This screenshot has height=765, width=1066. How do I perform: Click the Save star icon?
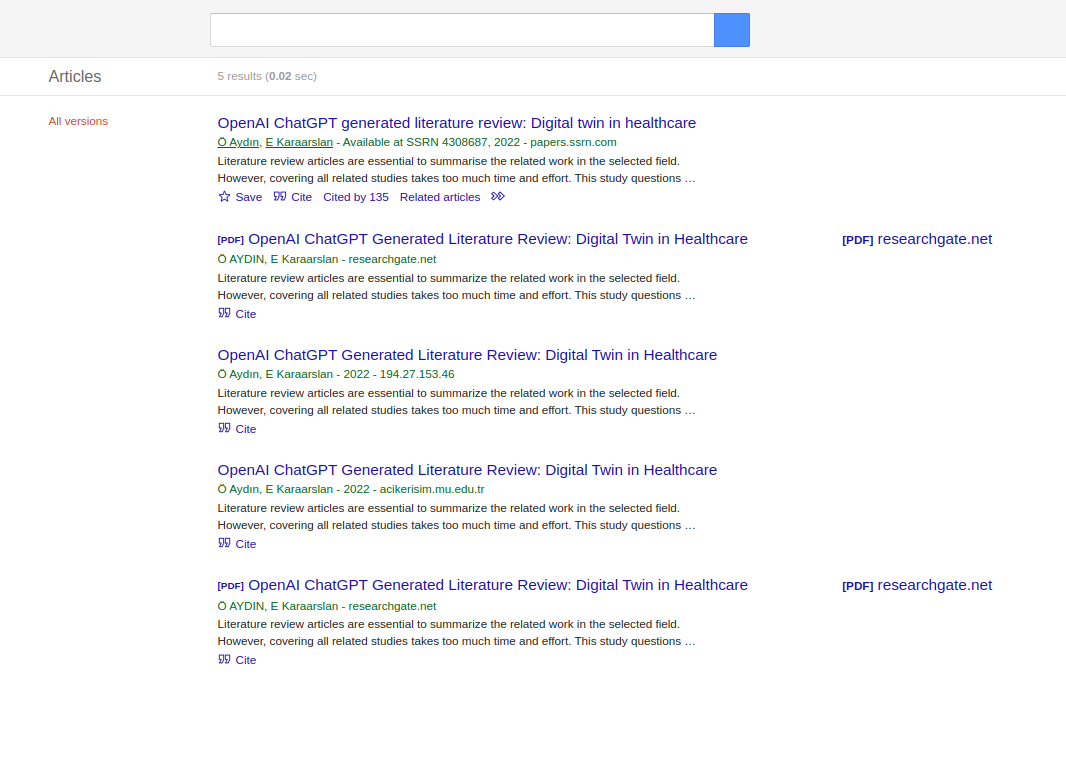click(224, 197)
